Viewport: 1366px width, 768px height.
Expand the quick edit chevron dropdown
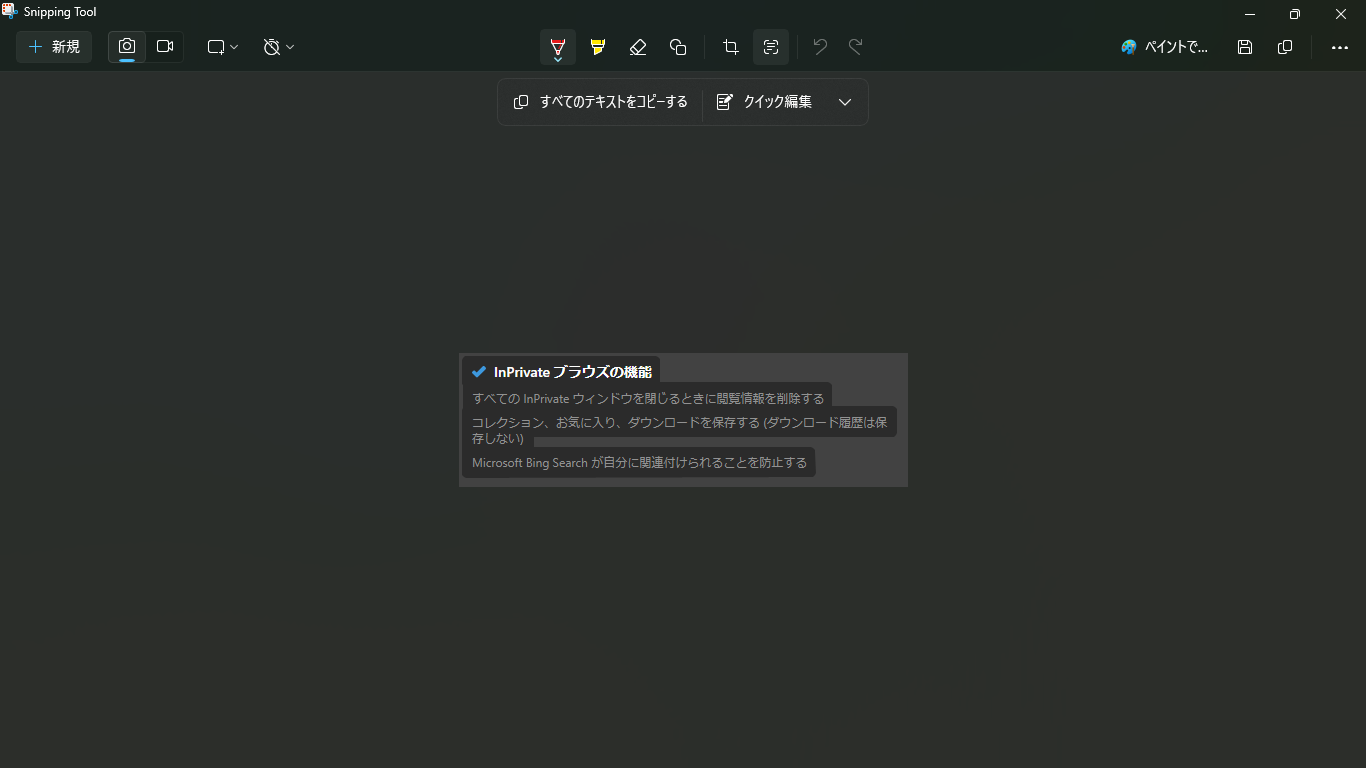845,102
